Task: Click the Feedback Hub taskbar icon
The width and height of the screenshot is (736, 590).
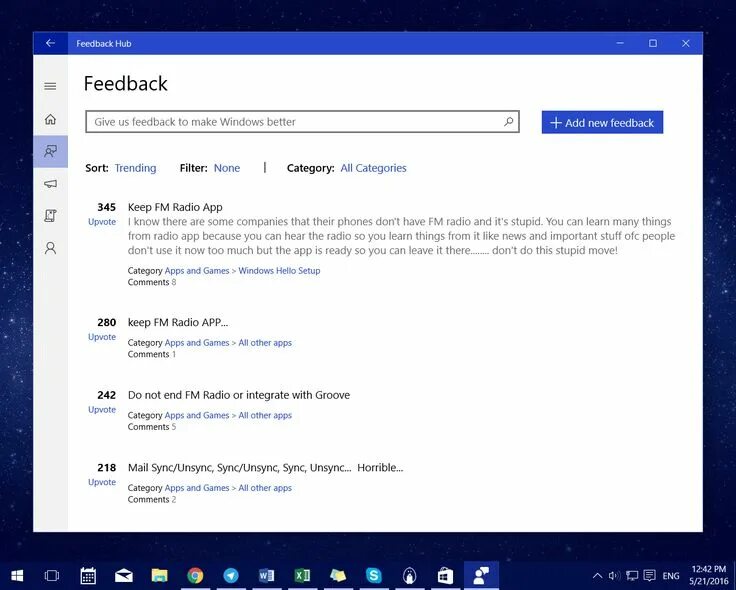Action: pos(481,575)
